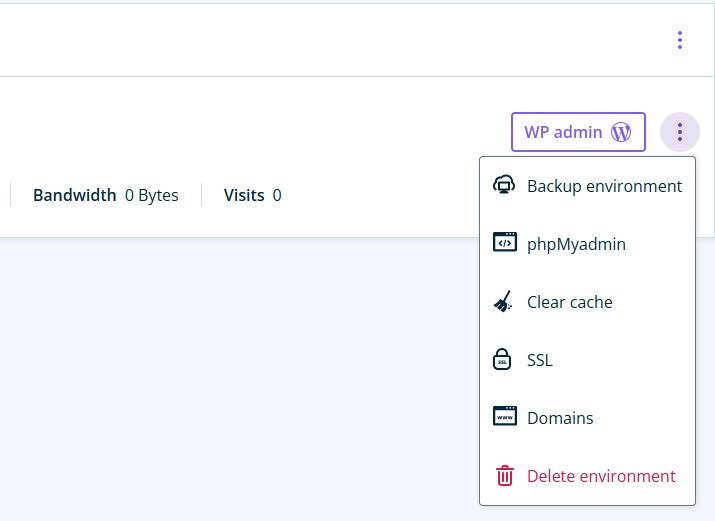Open phpMyadmin from the menu
Viewport: 715px width, 521px height.
587,244
